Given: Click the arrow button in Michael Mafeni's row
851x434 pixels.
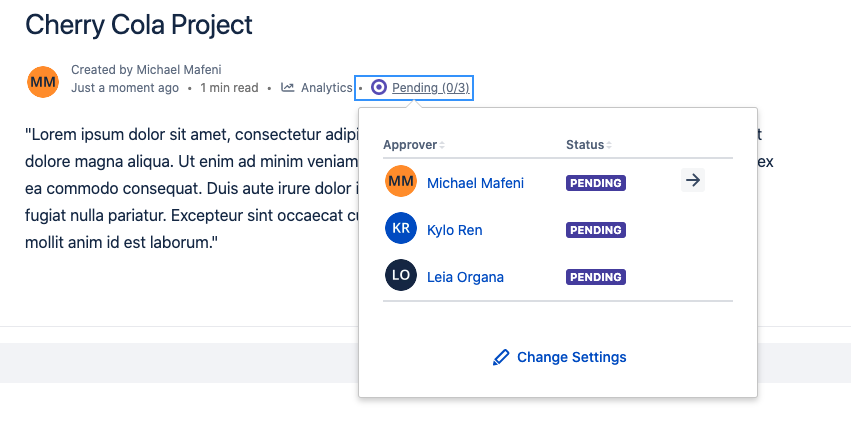Looking at the screenshot, I should 693,181.
